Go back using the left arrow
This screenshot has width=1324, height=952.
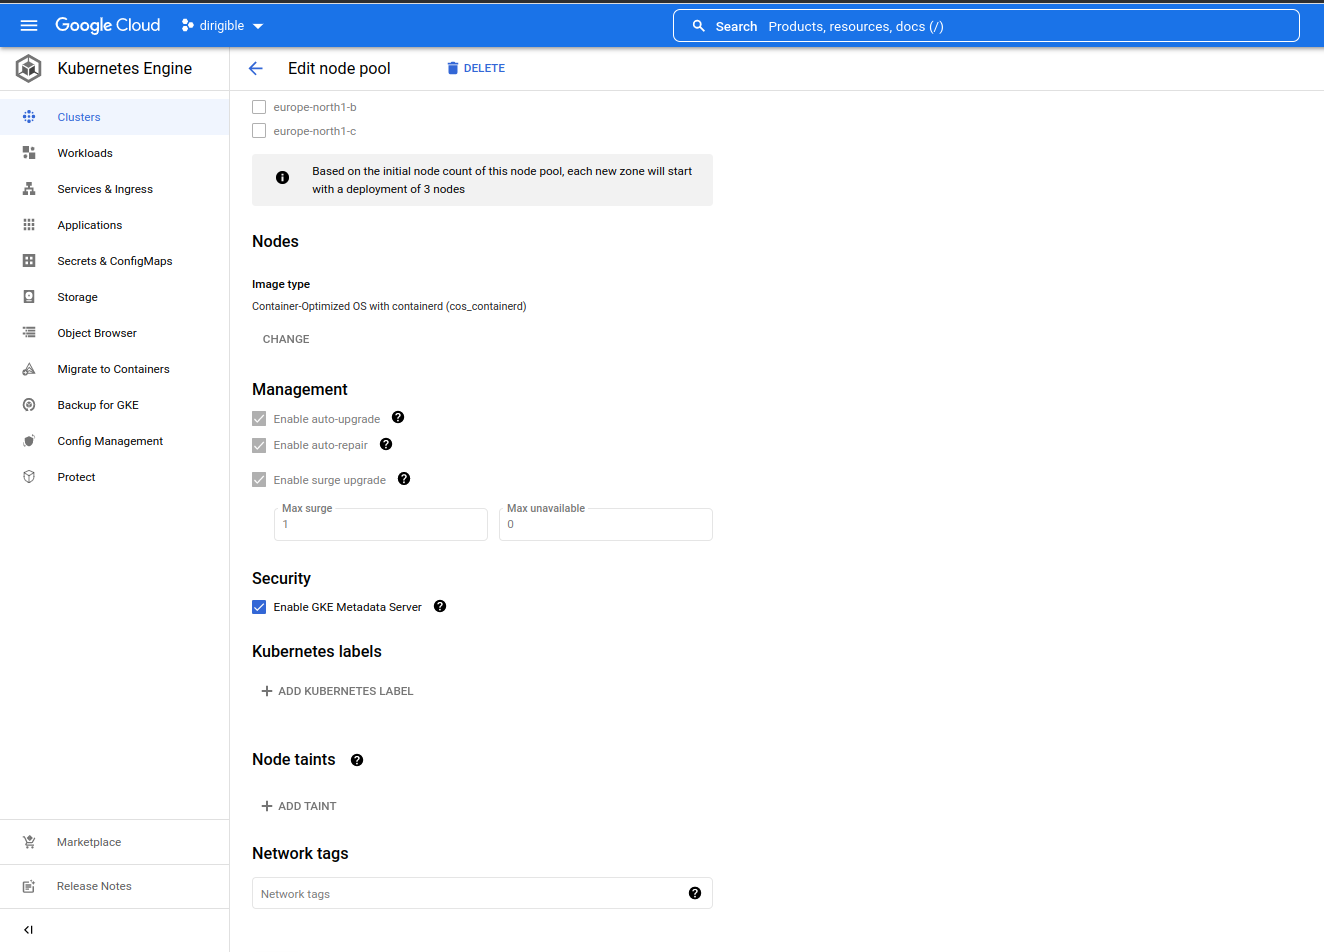pyautogui.click(x=255, y=68)
